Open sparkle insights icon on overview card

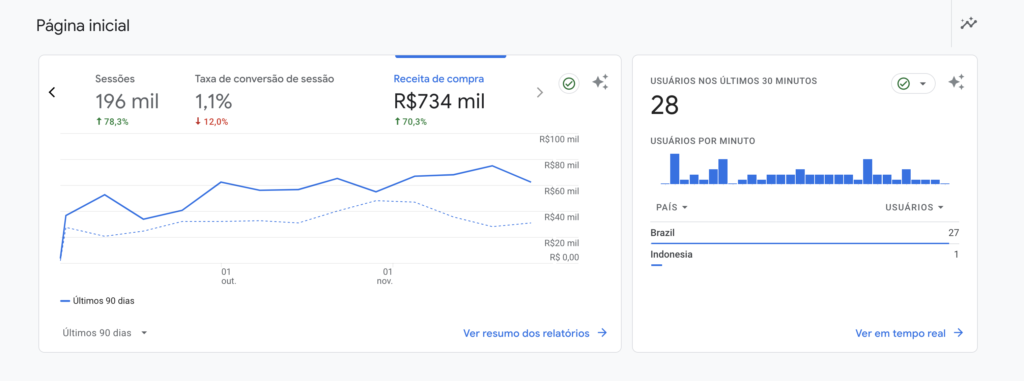point(600,82)
